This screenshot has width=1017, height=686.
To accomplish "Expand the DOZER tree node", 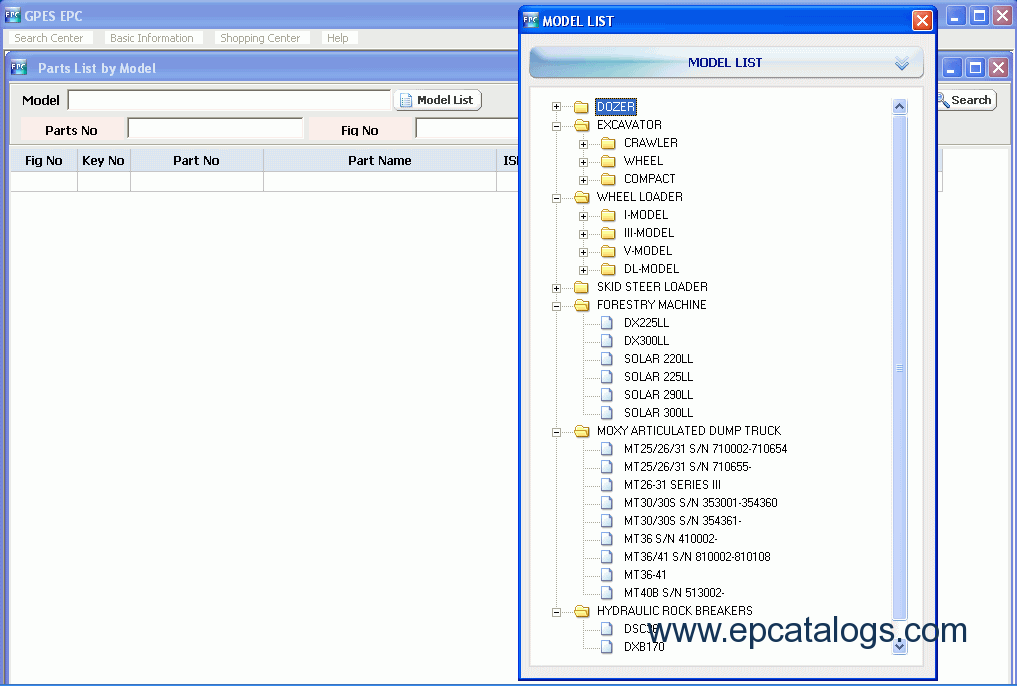I will [556, 106].
